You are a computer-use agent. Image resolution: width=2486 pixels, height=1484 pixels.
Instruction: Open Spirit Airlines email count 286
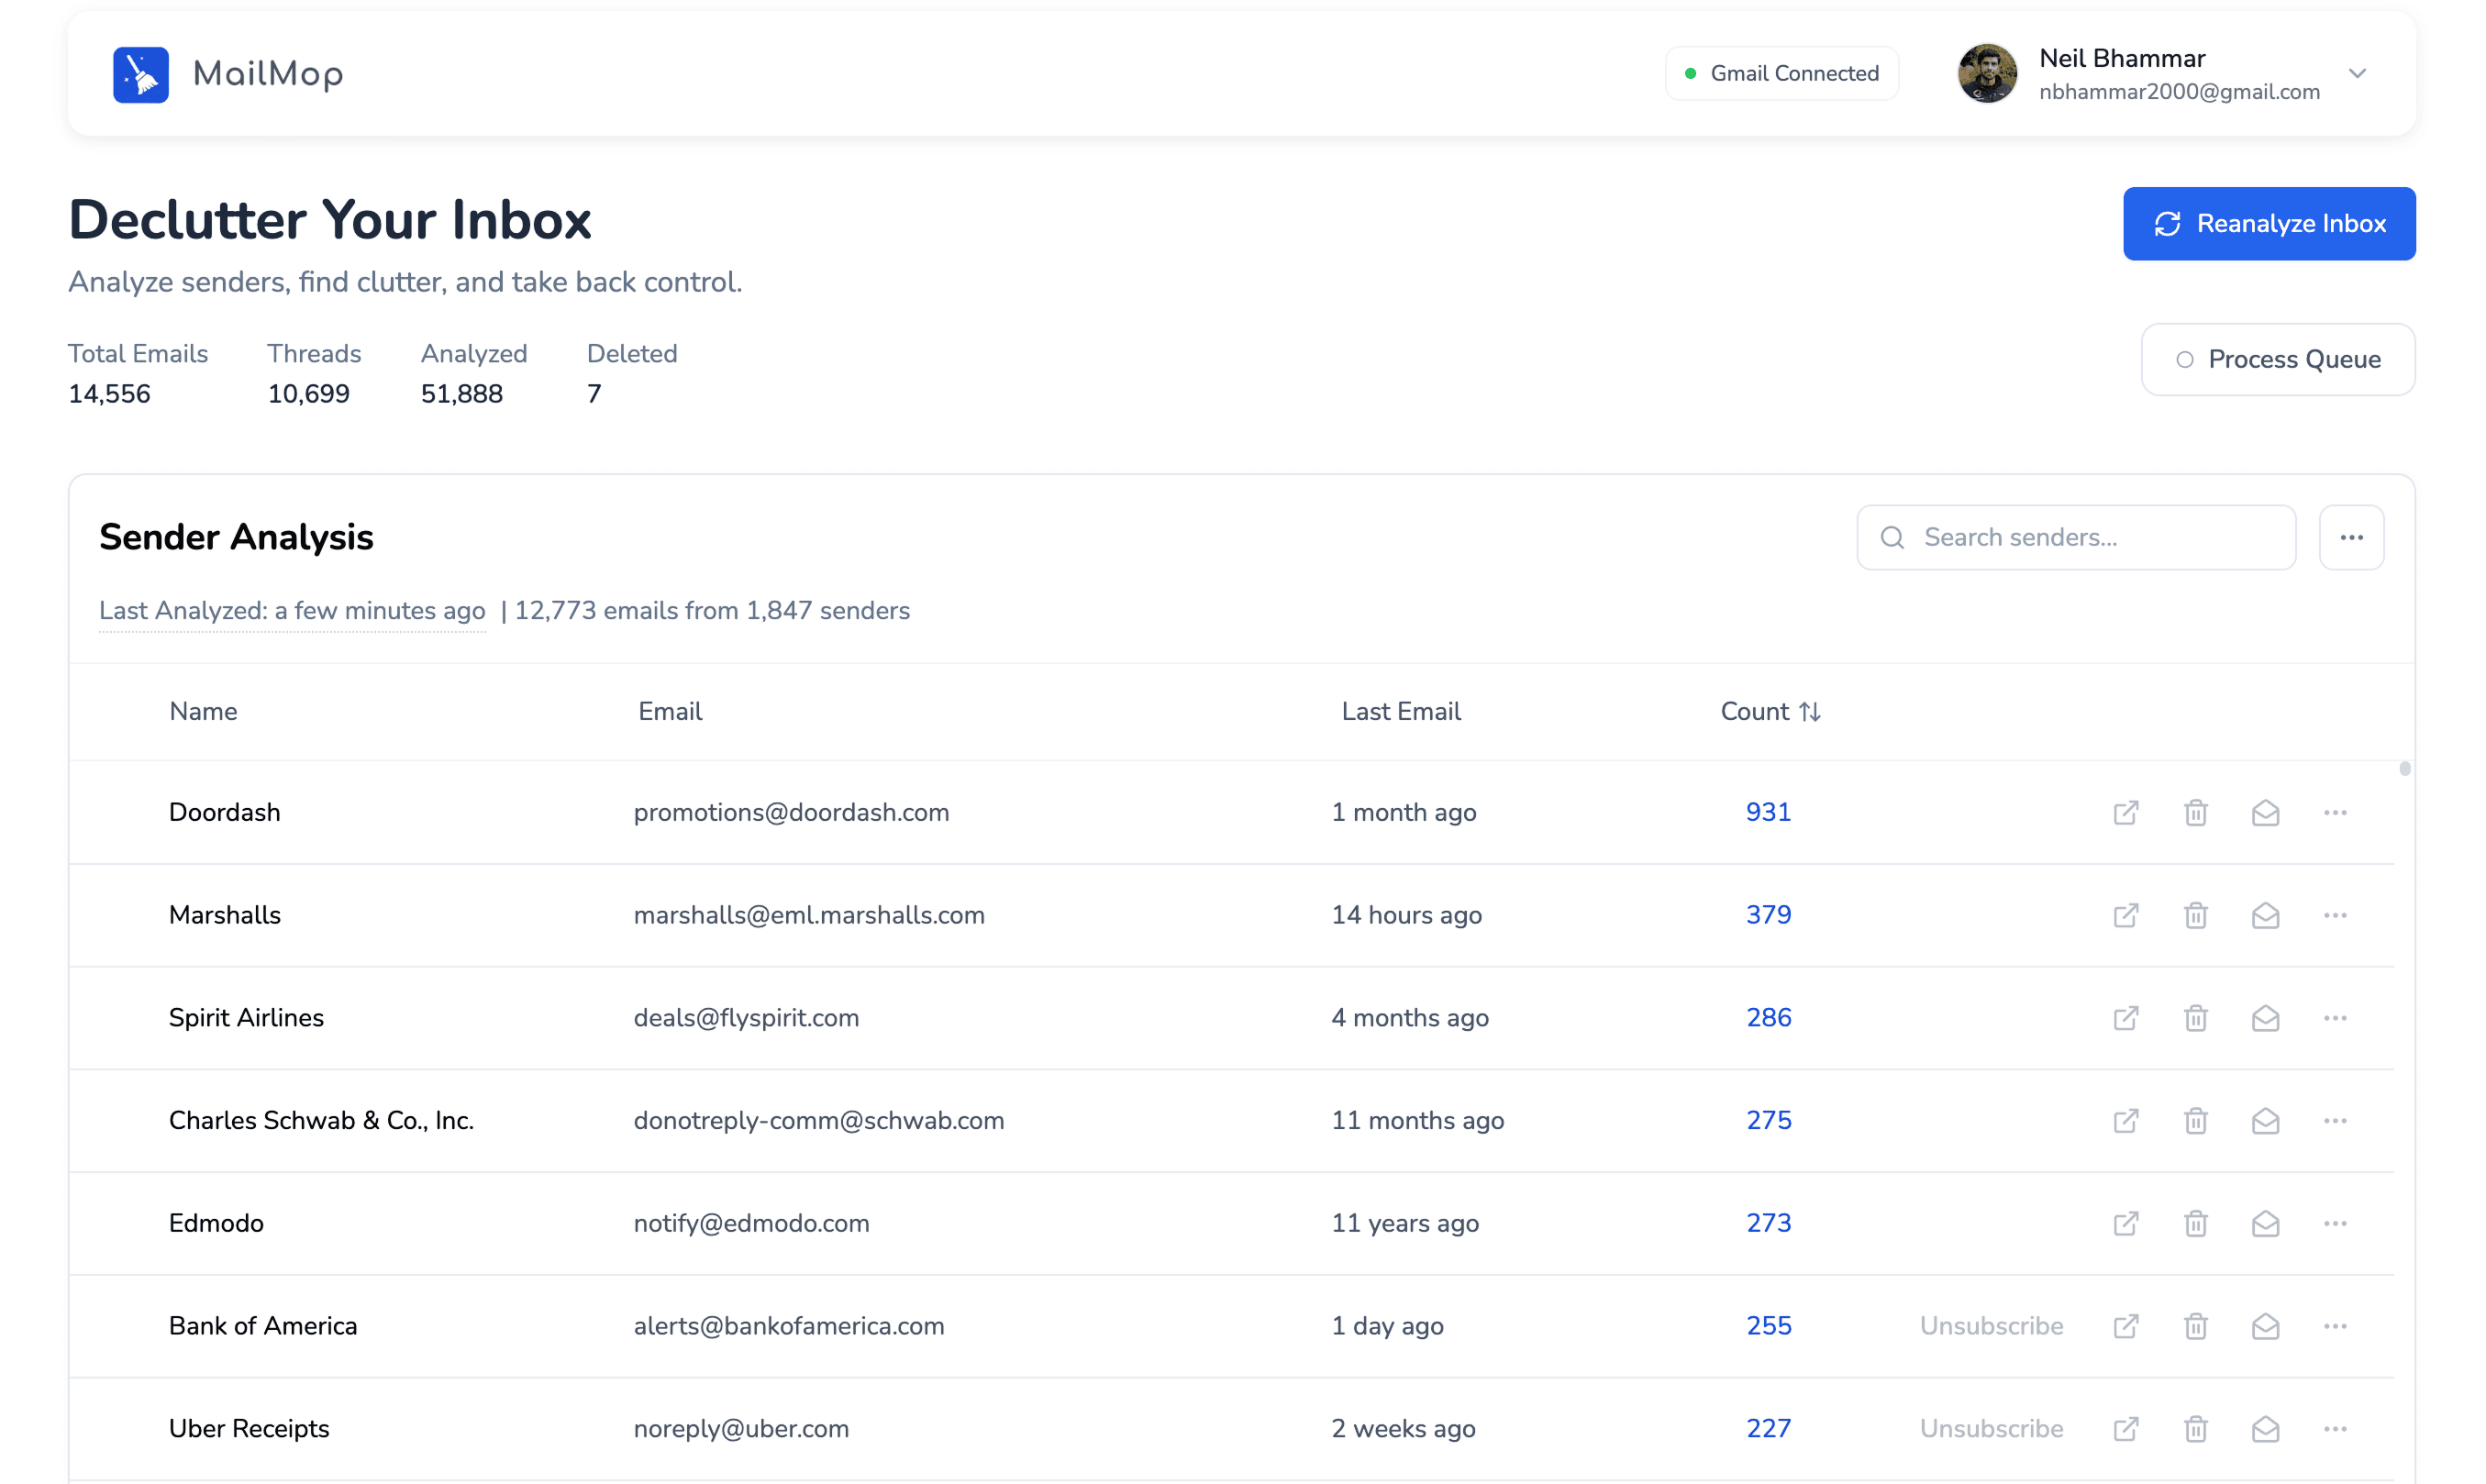click(1768, 1018)
